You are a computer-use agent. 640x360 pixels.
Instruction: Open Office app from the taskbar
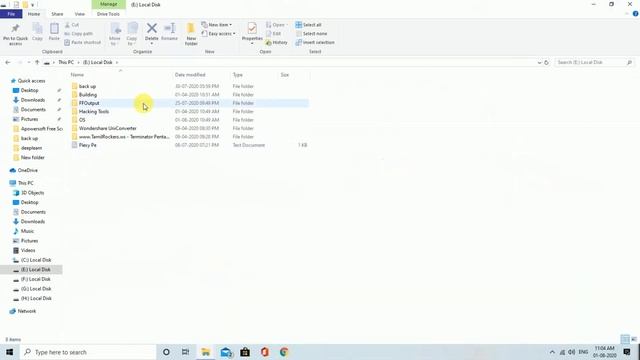(x=264, y=352)
